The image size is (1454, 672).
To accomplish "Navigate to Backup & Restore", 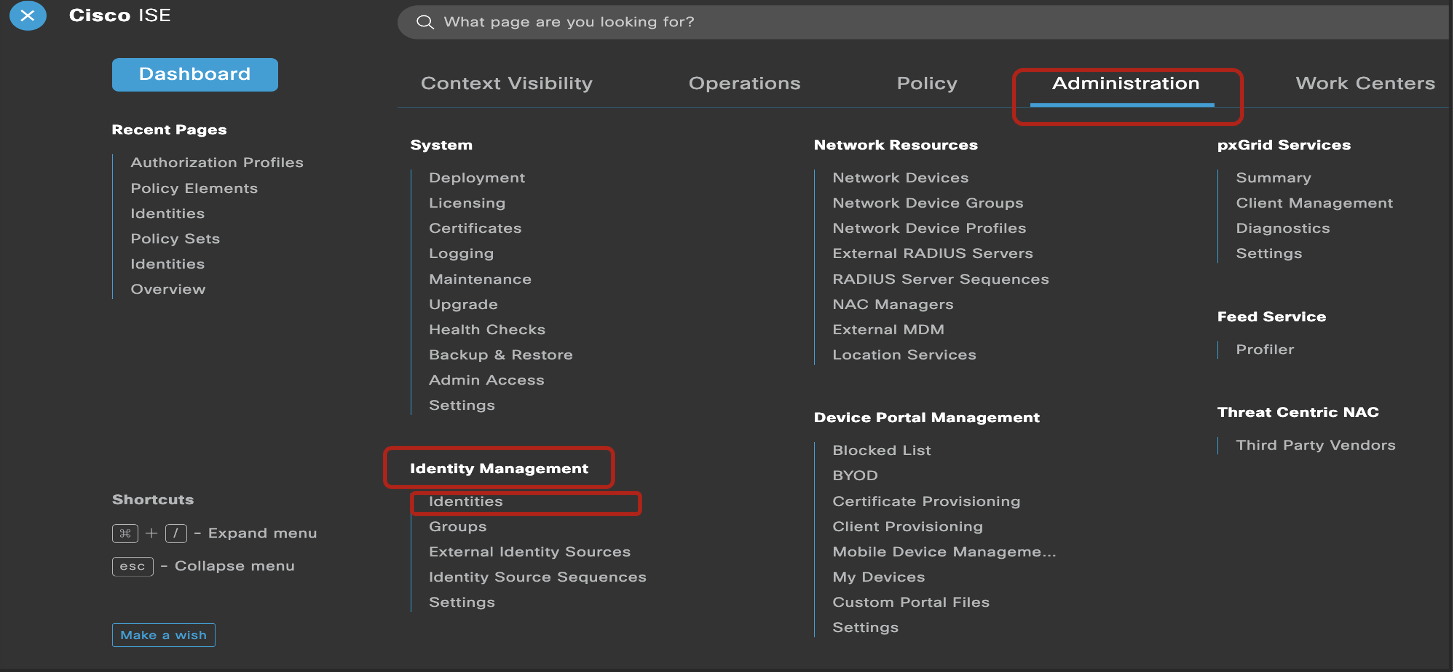I will coord(500,354).
